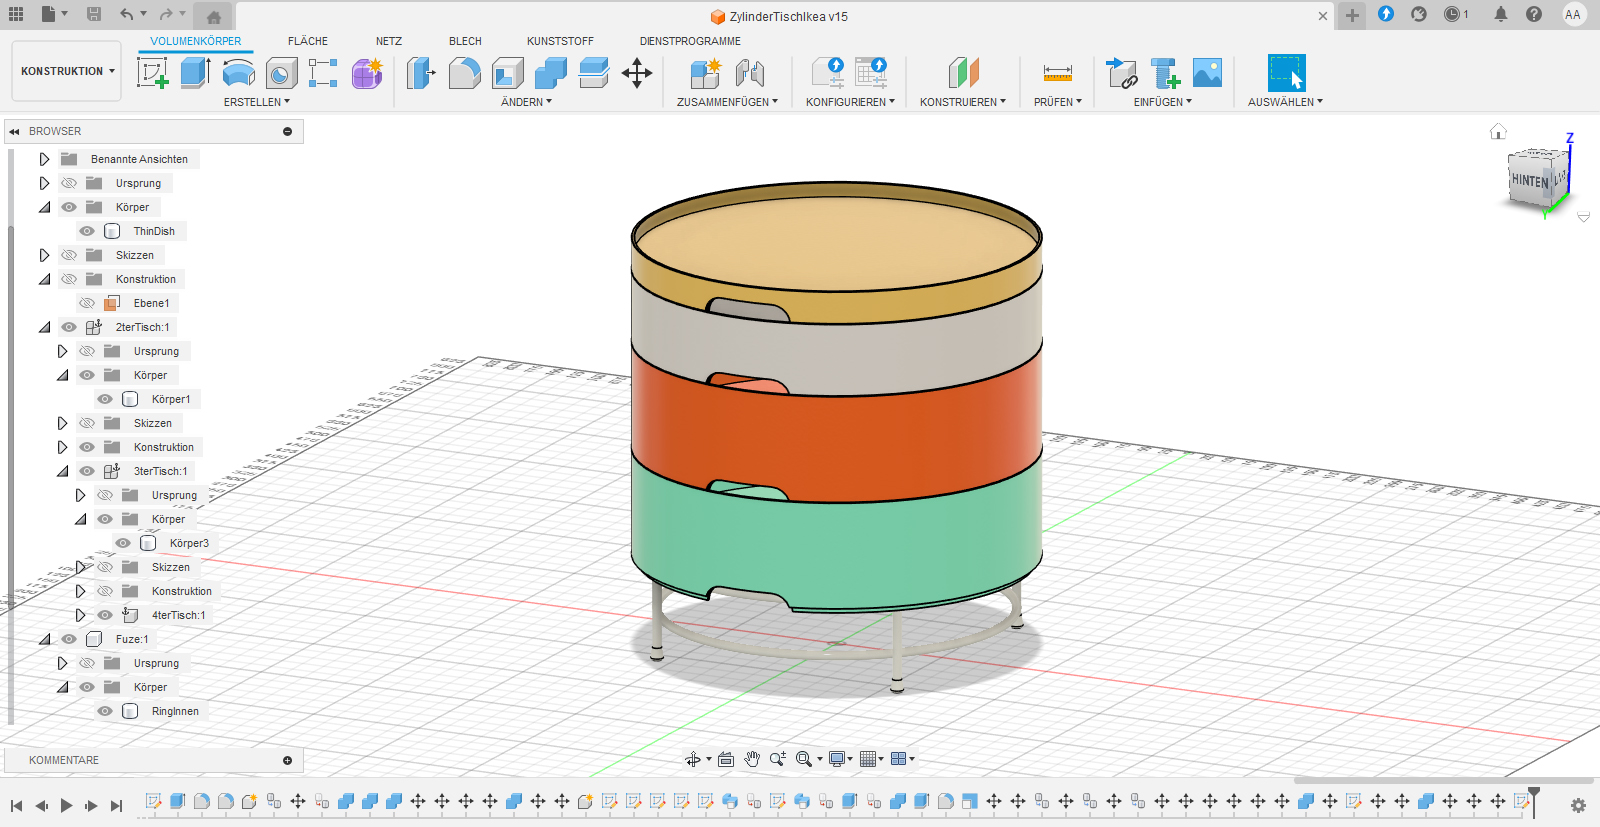Select the Midplane construct tool
This screenshot has height=827, width=1600.
click(x=963, y=73)
